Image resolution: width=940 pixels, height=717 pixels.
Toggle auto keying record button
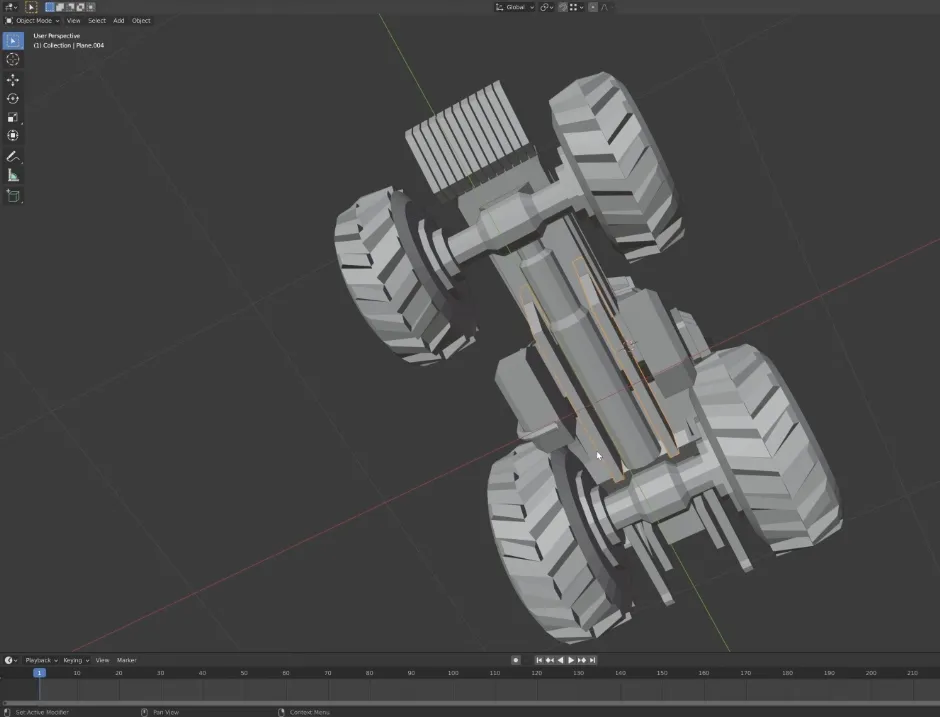click(516, 660)
